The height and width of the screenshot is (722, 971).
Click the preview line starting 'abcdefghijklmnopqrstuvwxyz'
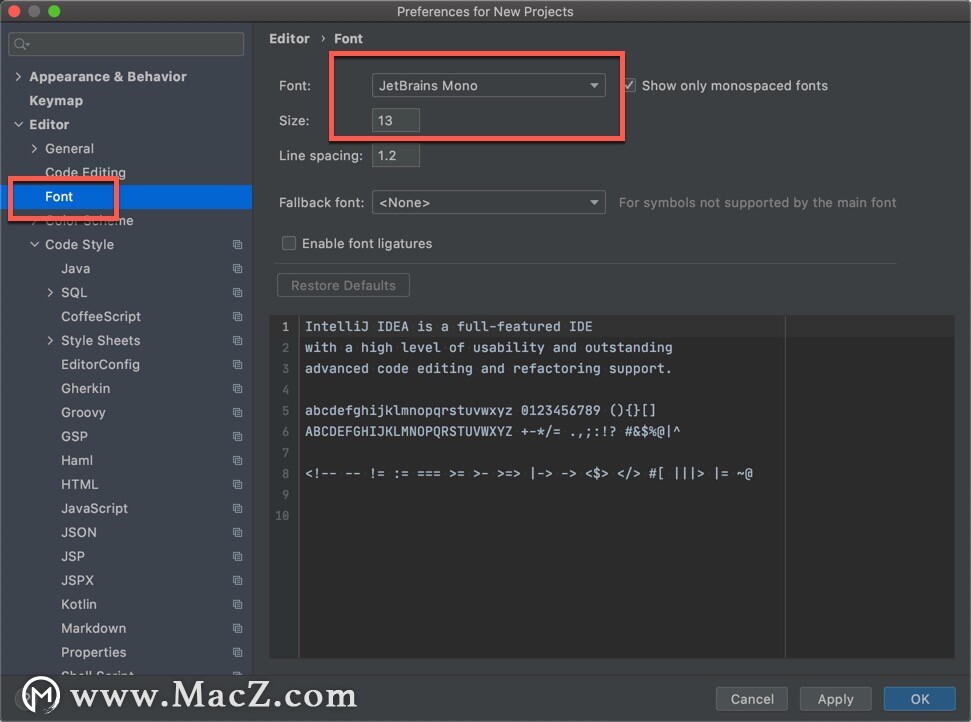coord(480,411)
